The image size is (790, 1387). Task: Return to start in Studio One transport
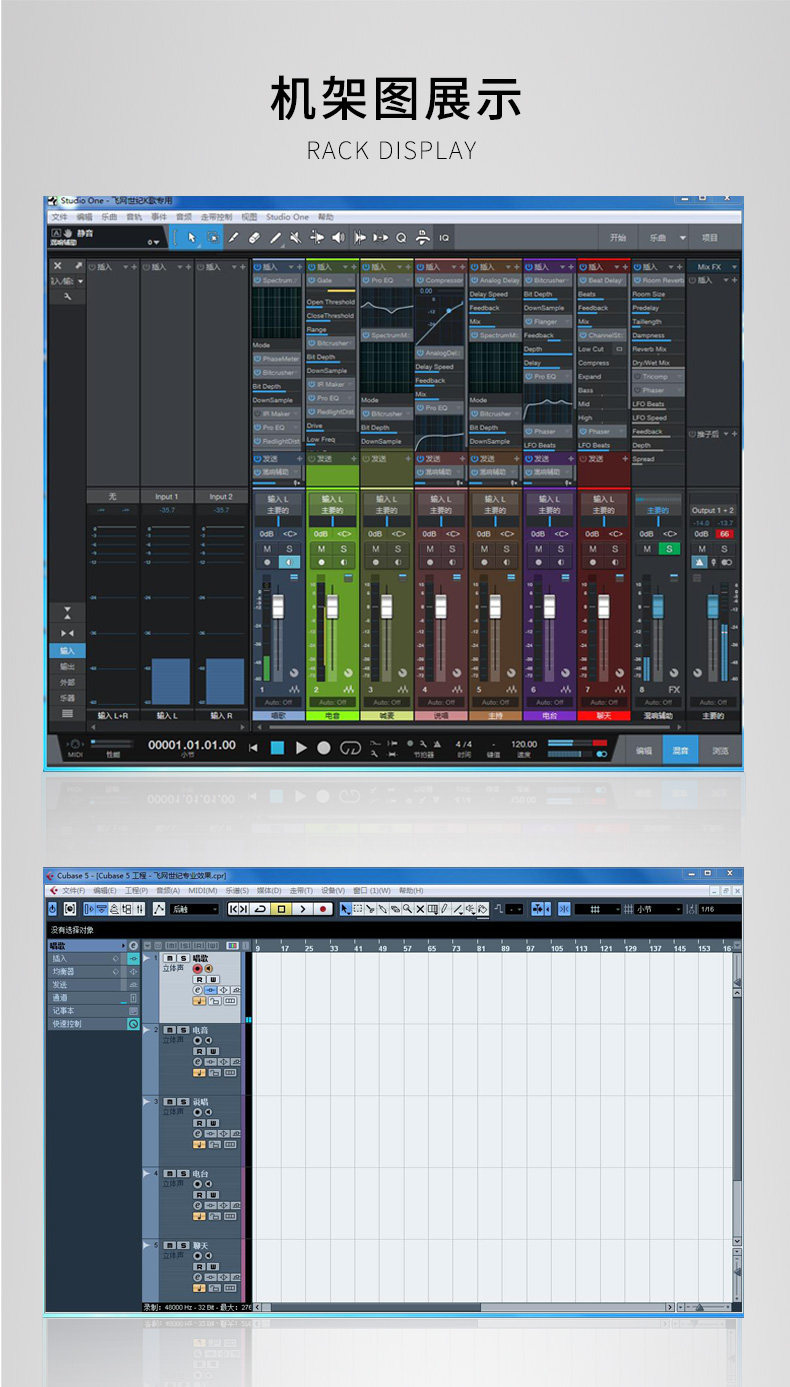point(254,747)
